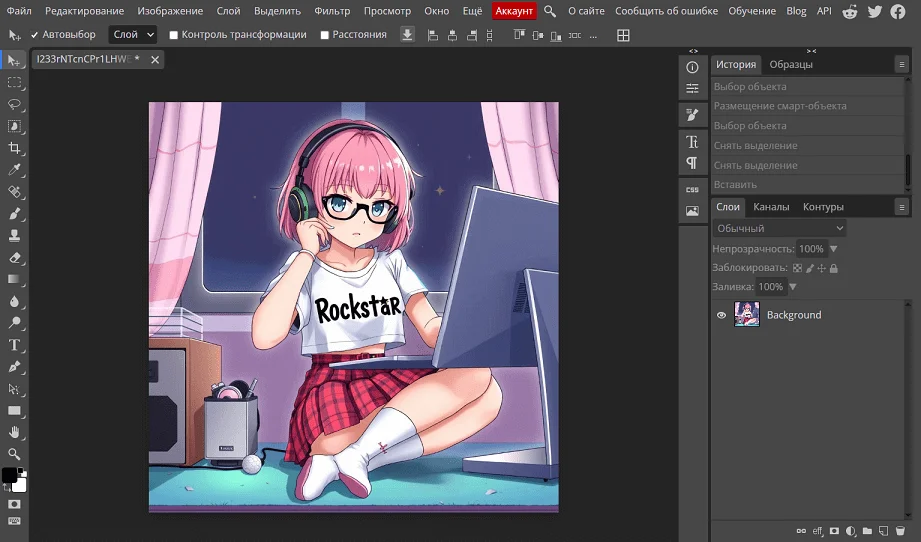
Task: Delete layer using the trash icon
Action: click(x=900, y=531)
